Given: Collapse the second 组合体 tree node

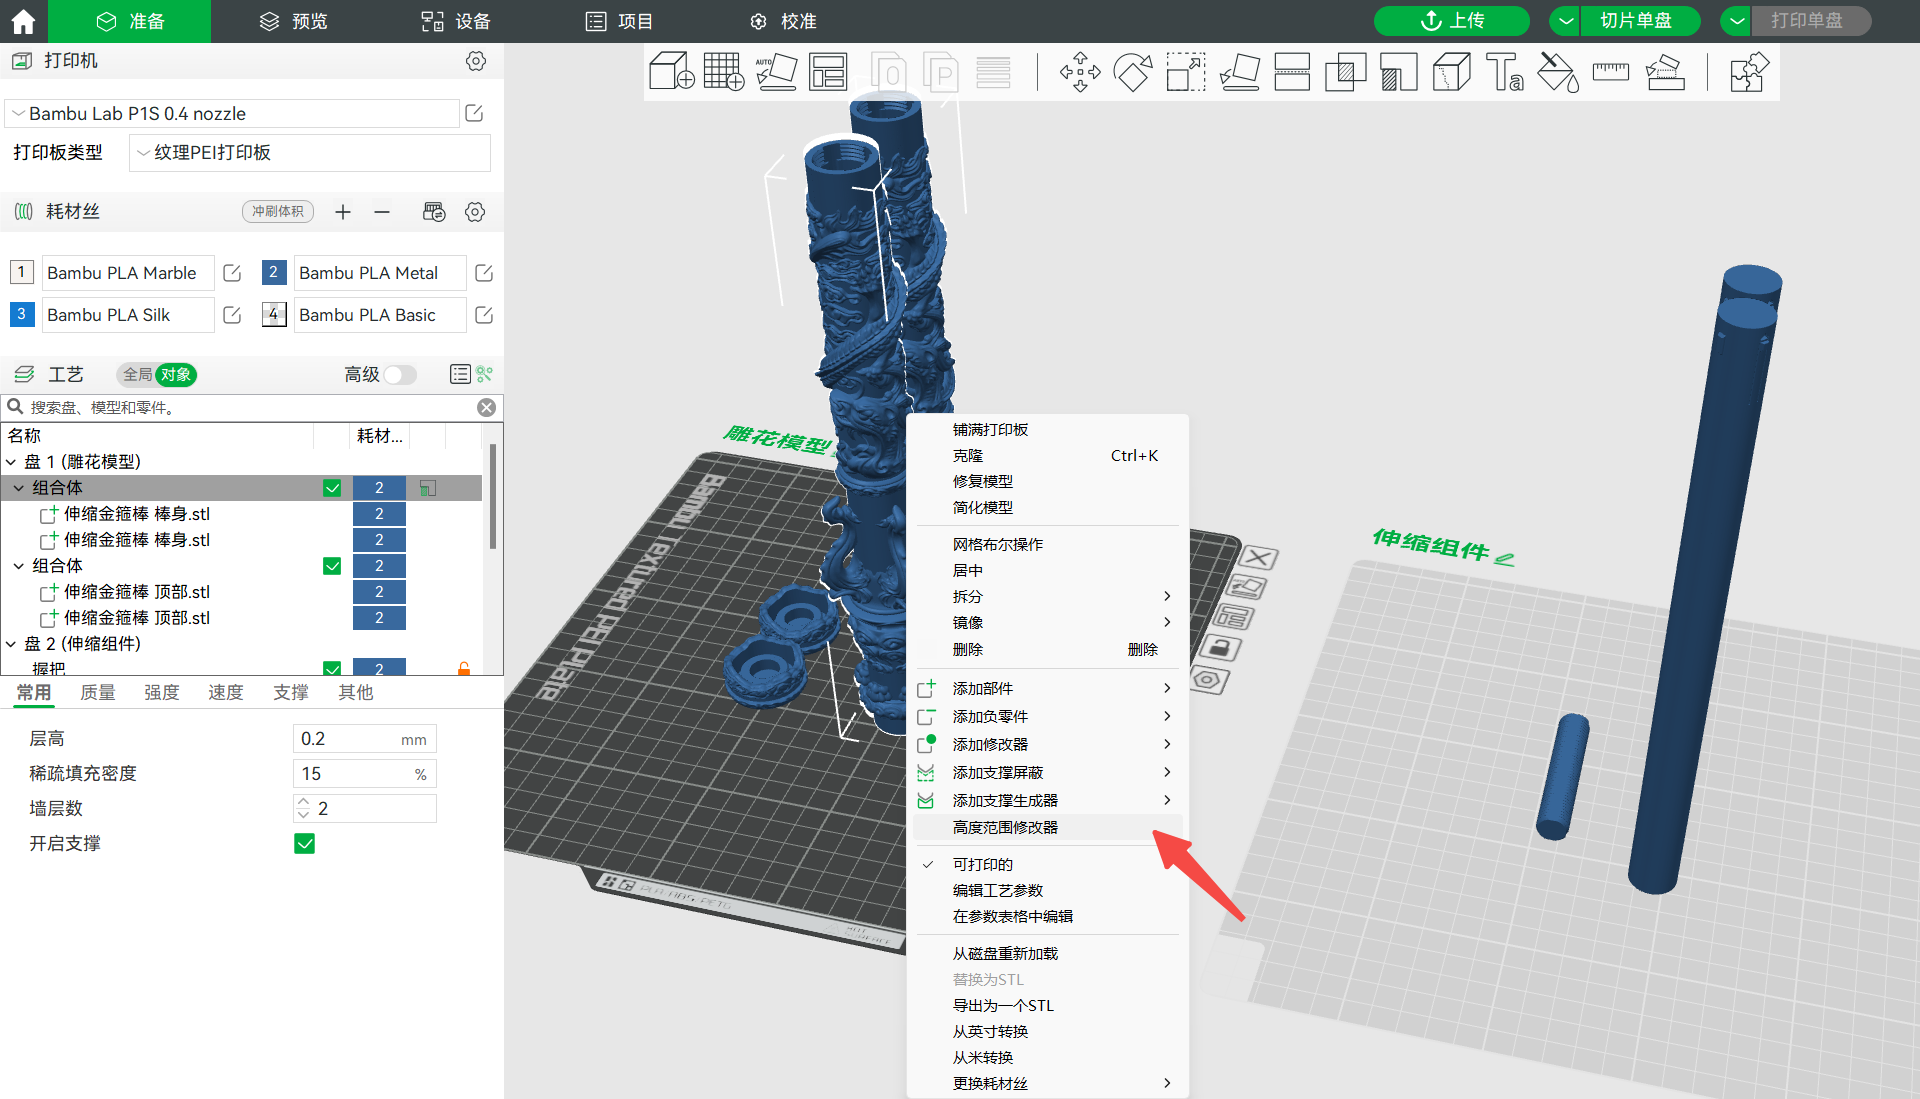Looking at the screenshot, I should (x=19, y=566).
